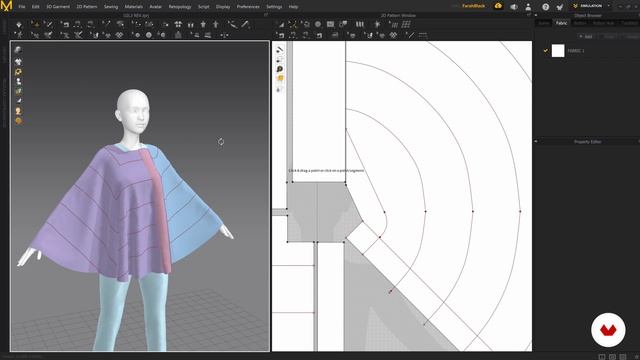This screenshot has width=640, height=360.
Task: Open the question mark help icon
Action: click(546, 7)
